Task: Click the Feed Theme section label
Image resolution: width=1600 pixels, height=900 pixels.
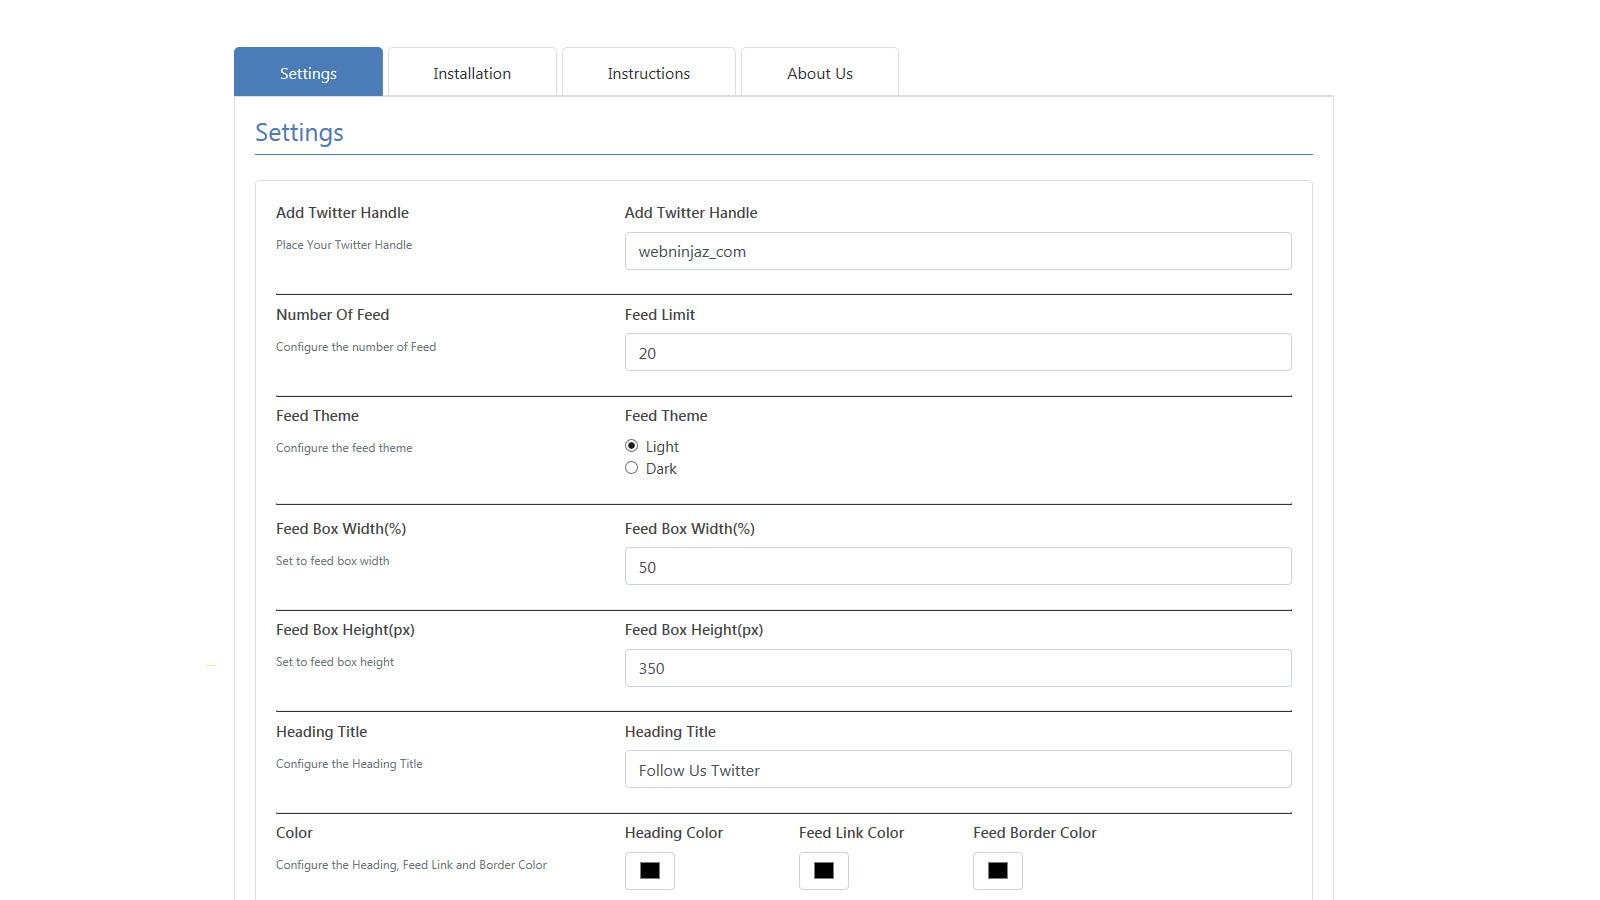Action: click(x=317, y=415)
